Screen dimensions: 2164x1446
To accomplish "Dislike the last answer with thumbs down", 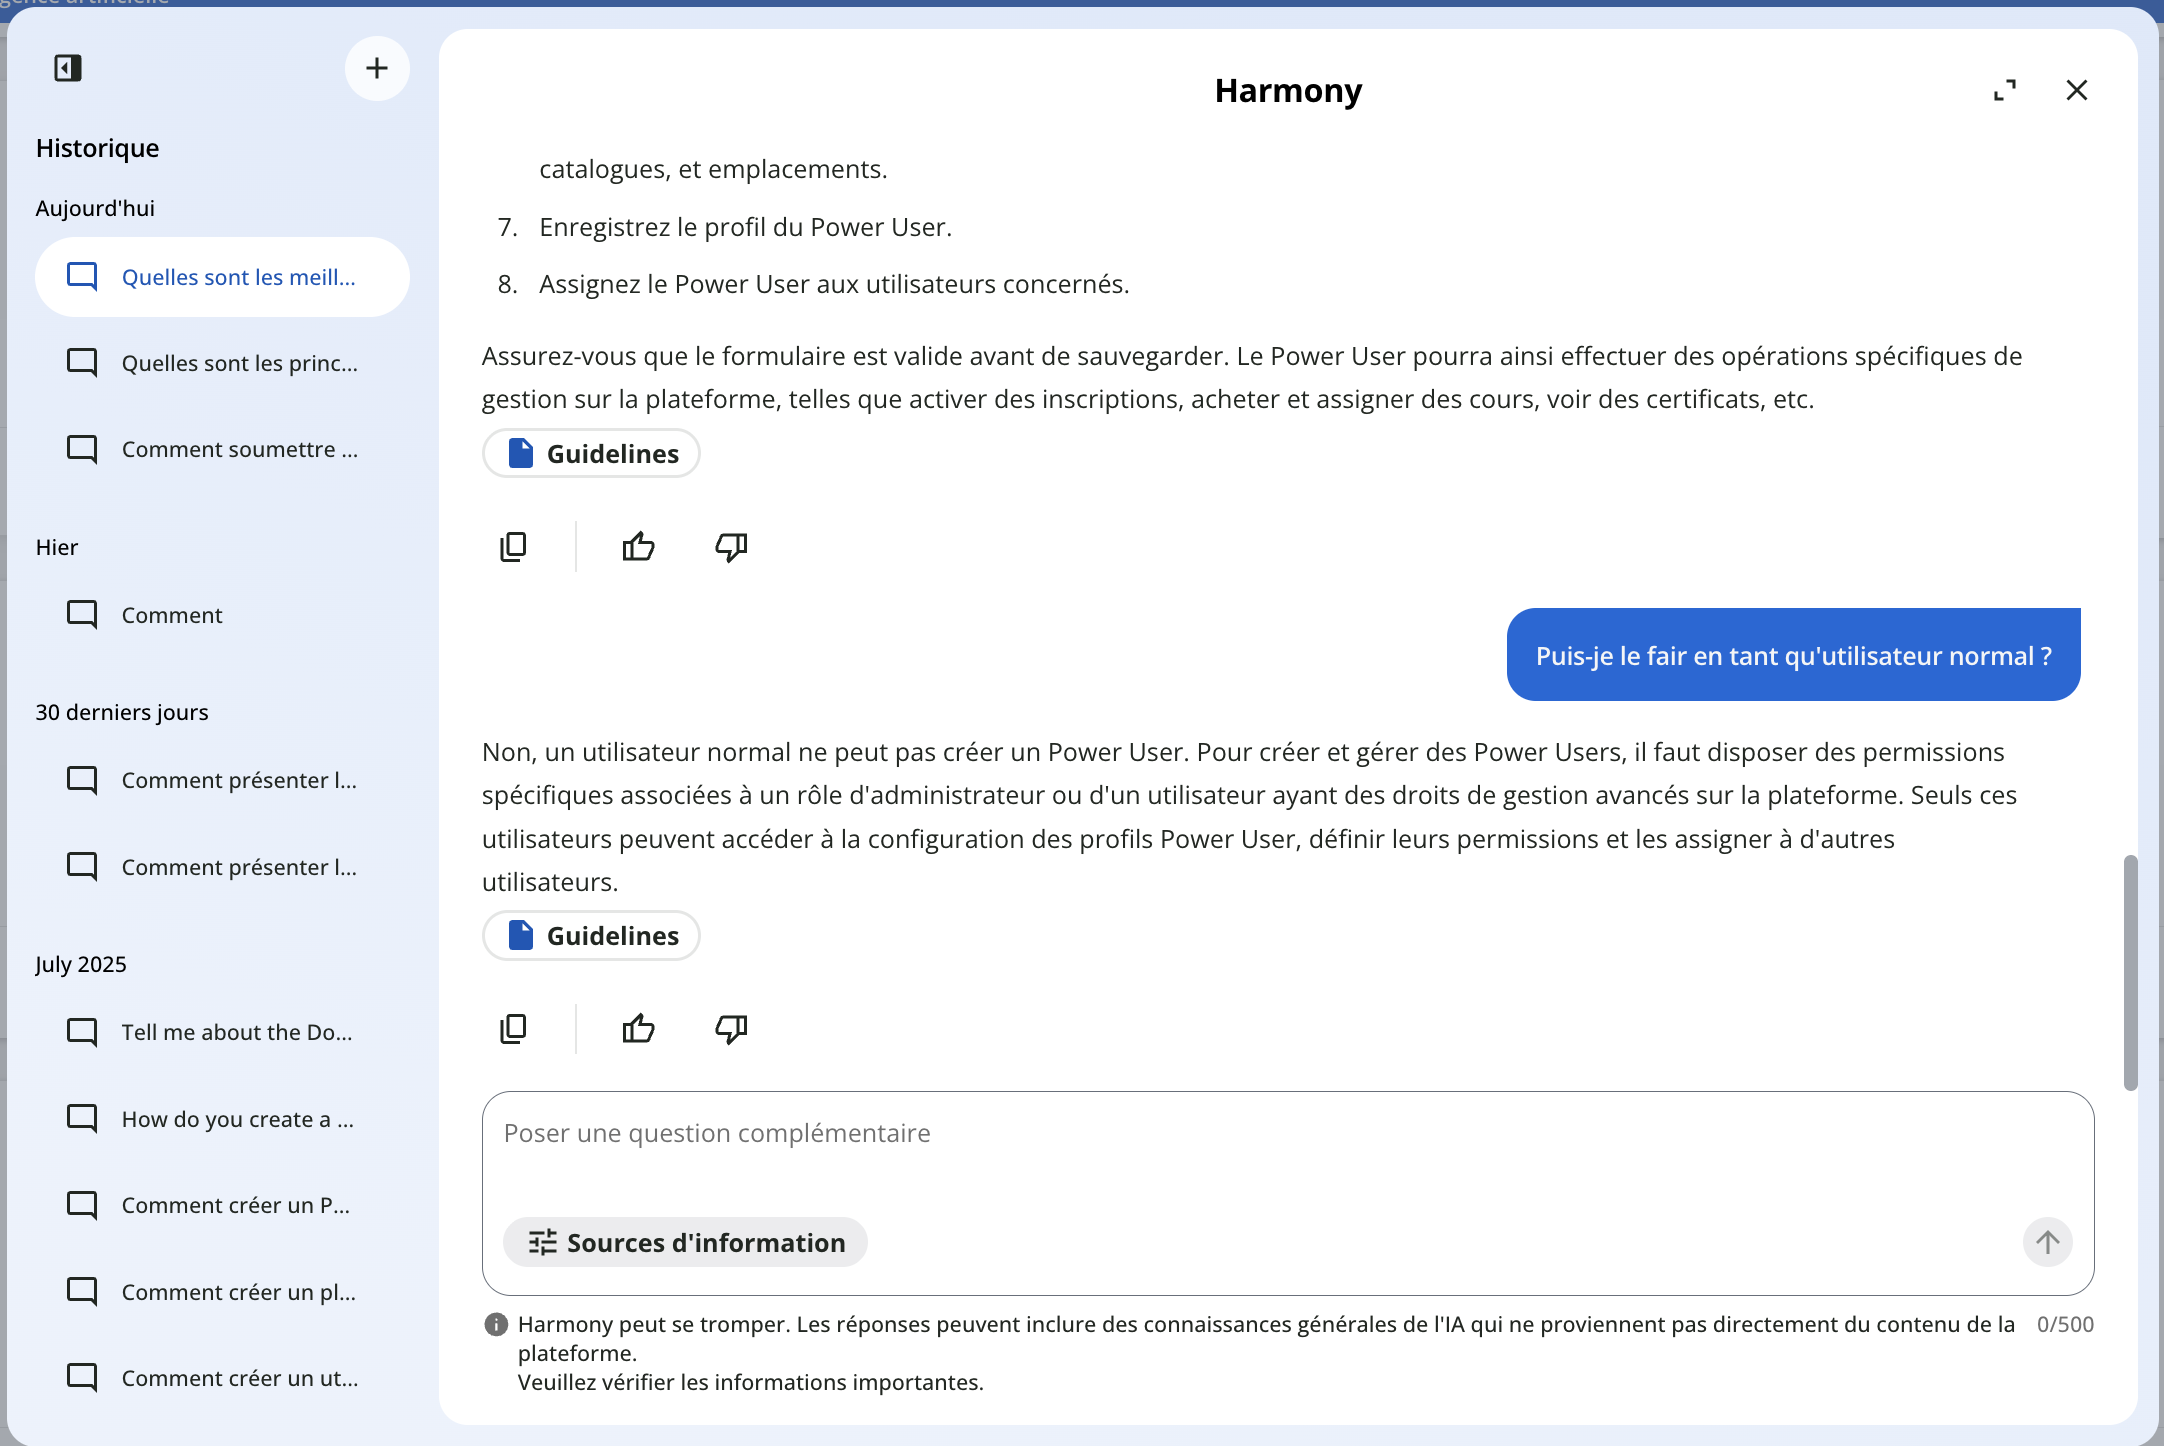I will pos(731,1029).
